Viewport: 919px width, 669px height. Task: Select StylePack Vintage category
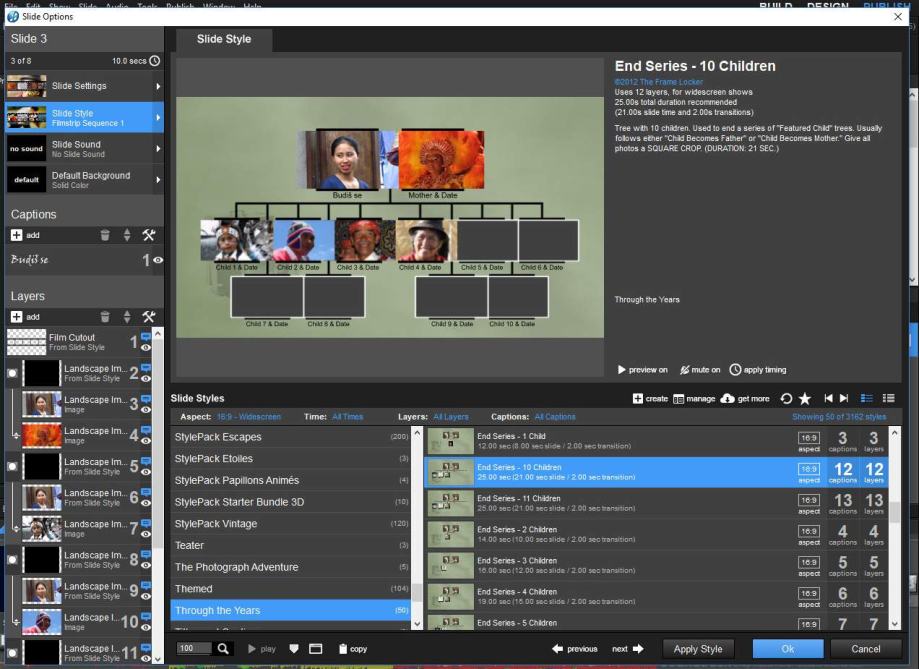[216, 524]
